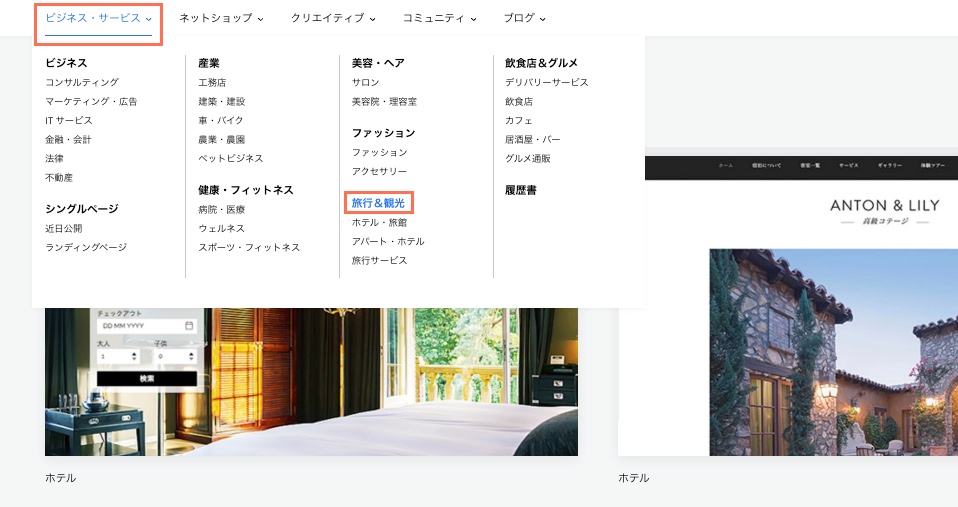The image size is (958, 507).
Task: Click the チェックアウト date input field
Action: [x=146, y=326]
